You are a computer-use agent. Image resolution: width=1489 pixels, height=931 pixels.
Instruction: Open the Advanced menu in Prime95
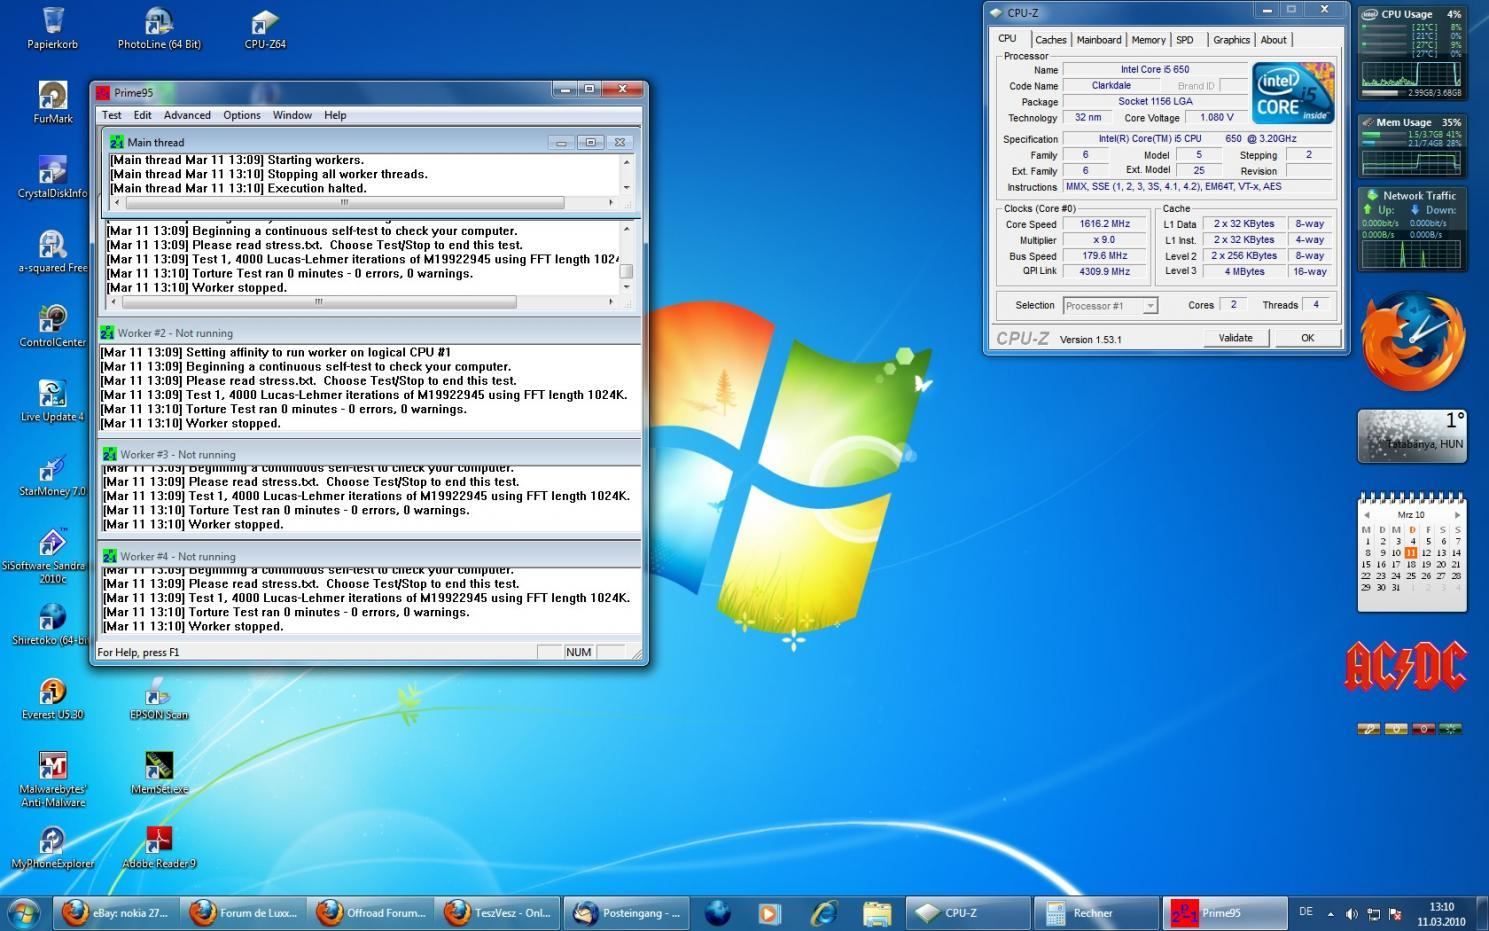[187, 115]
